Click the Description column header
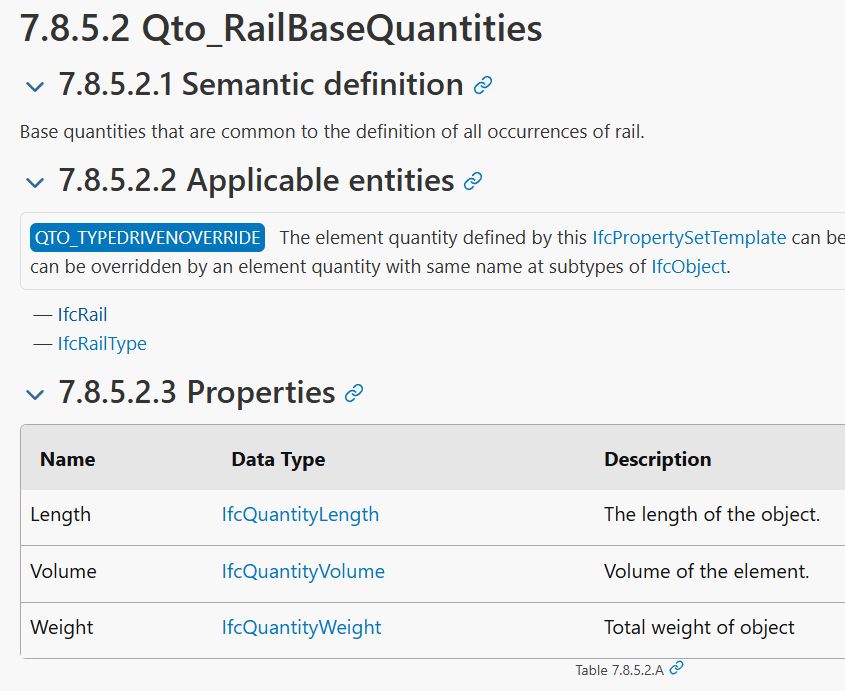Viewport: 845px width, 691px height. coord(657,459)
